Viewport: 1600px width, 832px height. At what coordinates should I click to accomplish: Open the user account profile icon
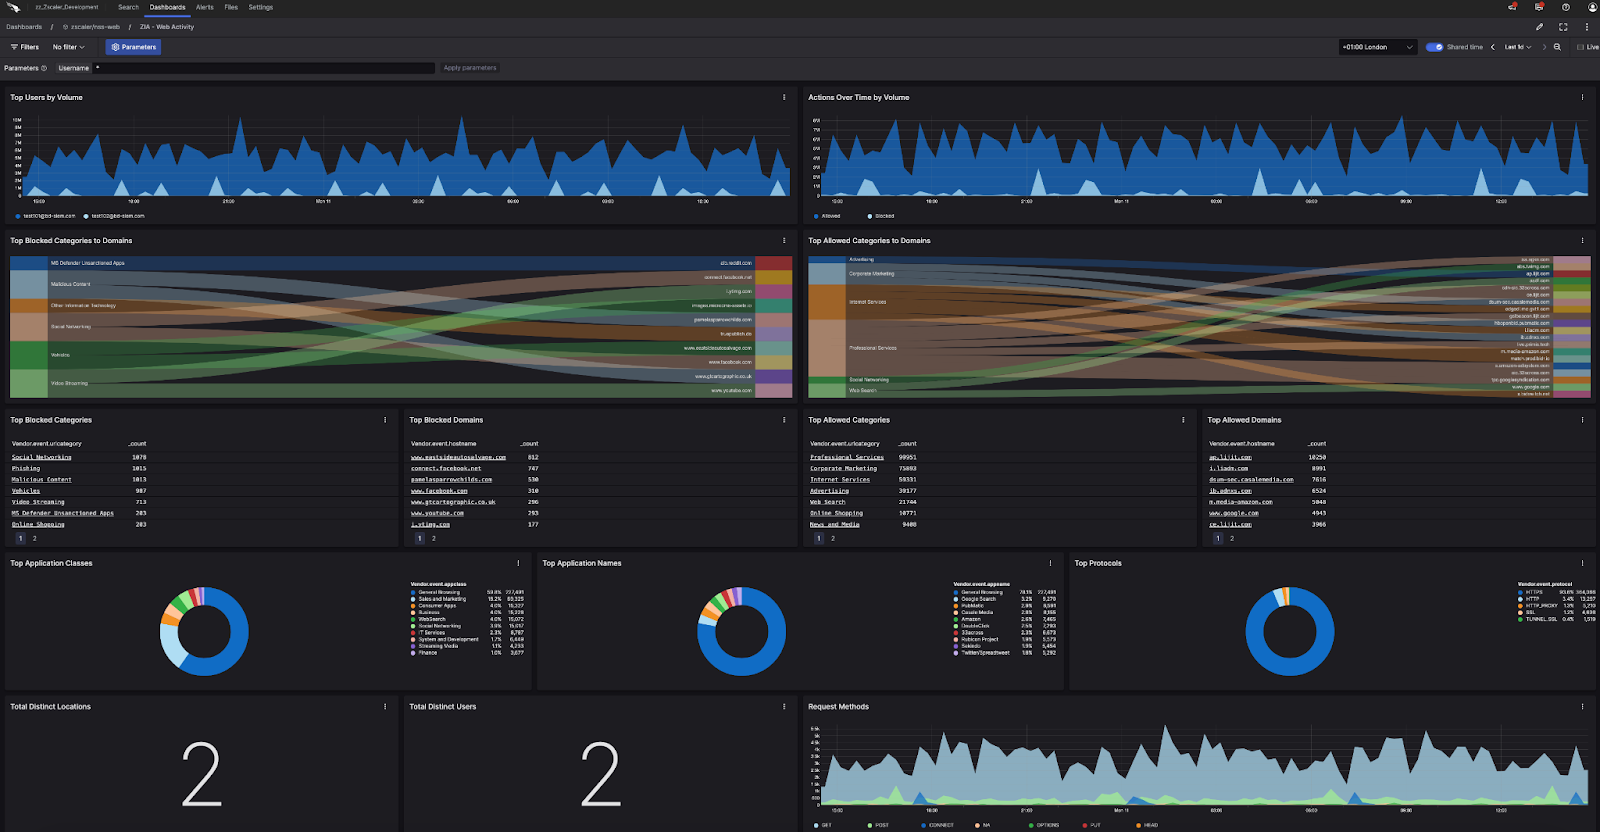1593,7
